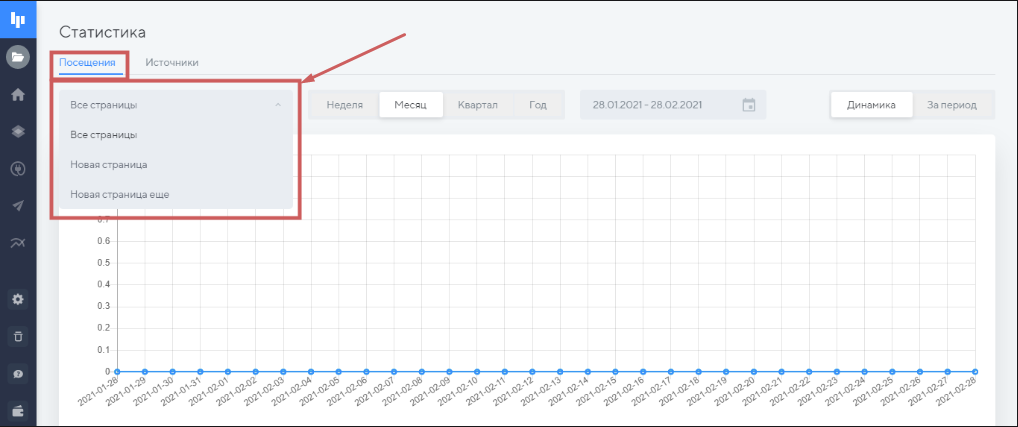Open the paper plane icon in the sidebar

(x=17, y=205)
